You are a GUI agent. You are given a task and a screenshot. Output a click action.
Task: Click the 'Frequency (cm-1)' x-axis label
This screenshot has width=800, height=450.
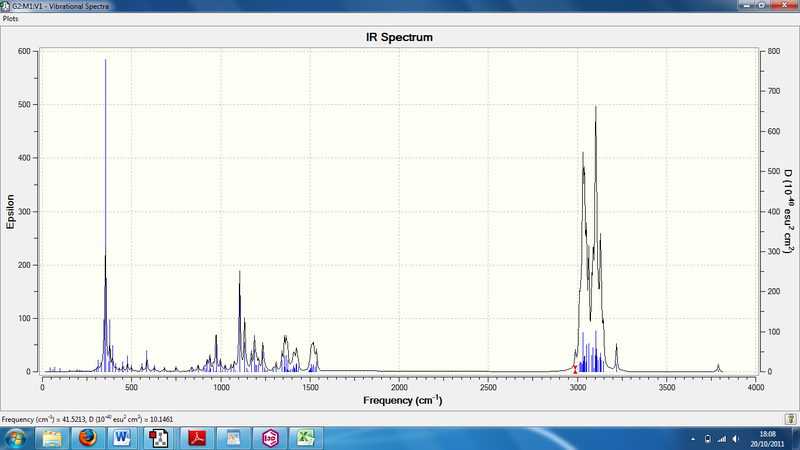(403, 400)
